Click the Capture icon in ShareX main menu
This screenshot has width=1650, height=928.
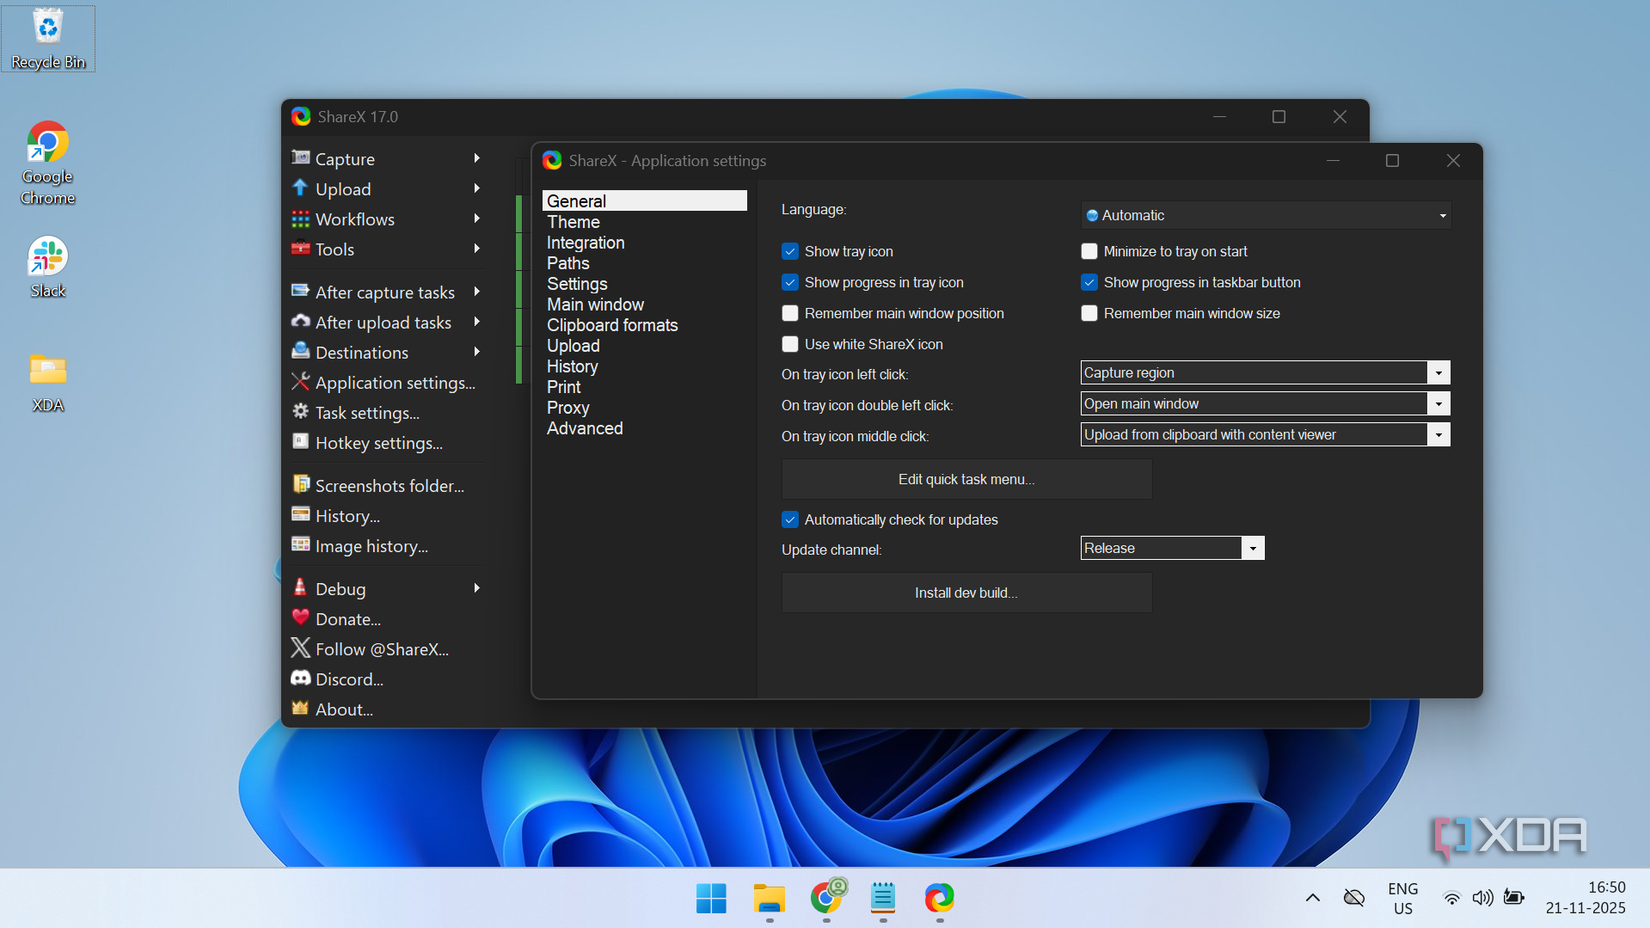300,158
